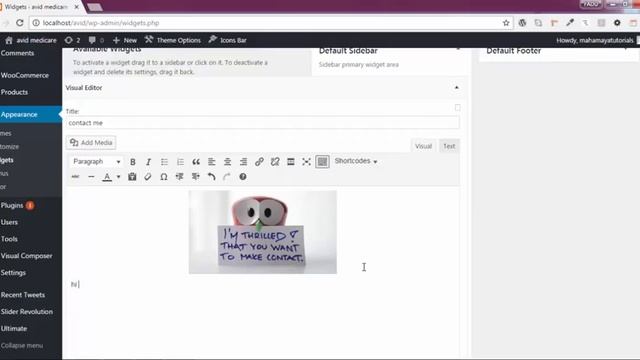The image size is (640, 360).
Task: Click the Title input field
Action: (262, 123)
